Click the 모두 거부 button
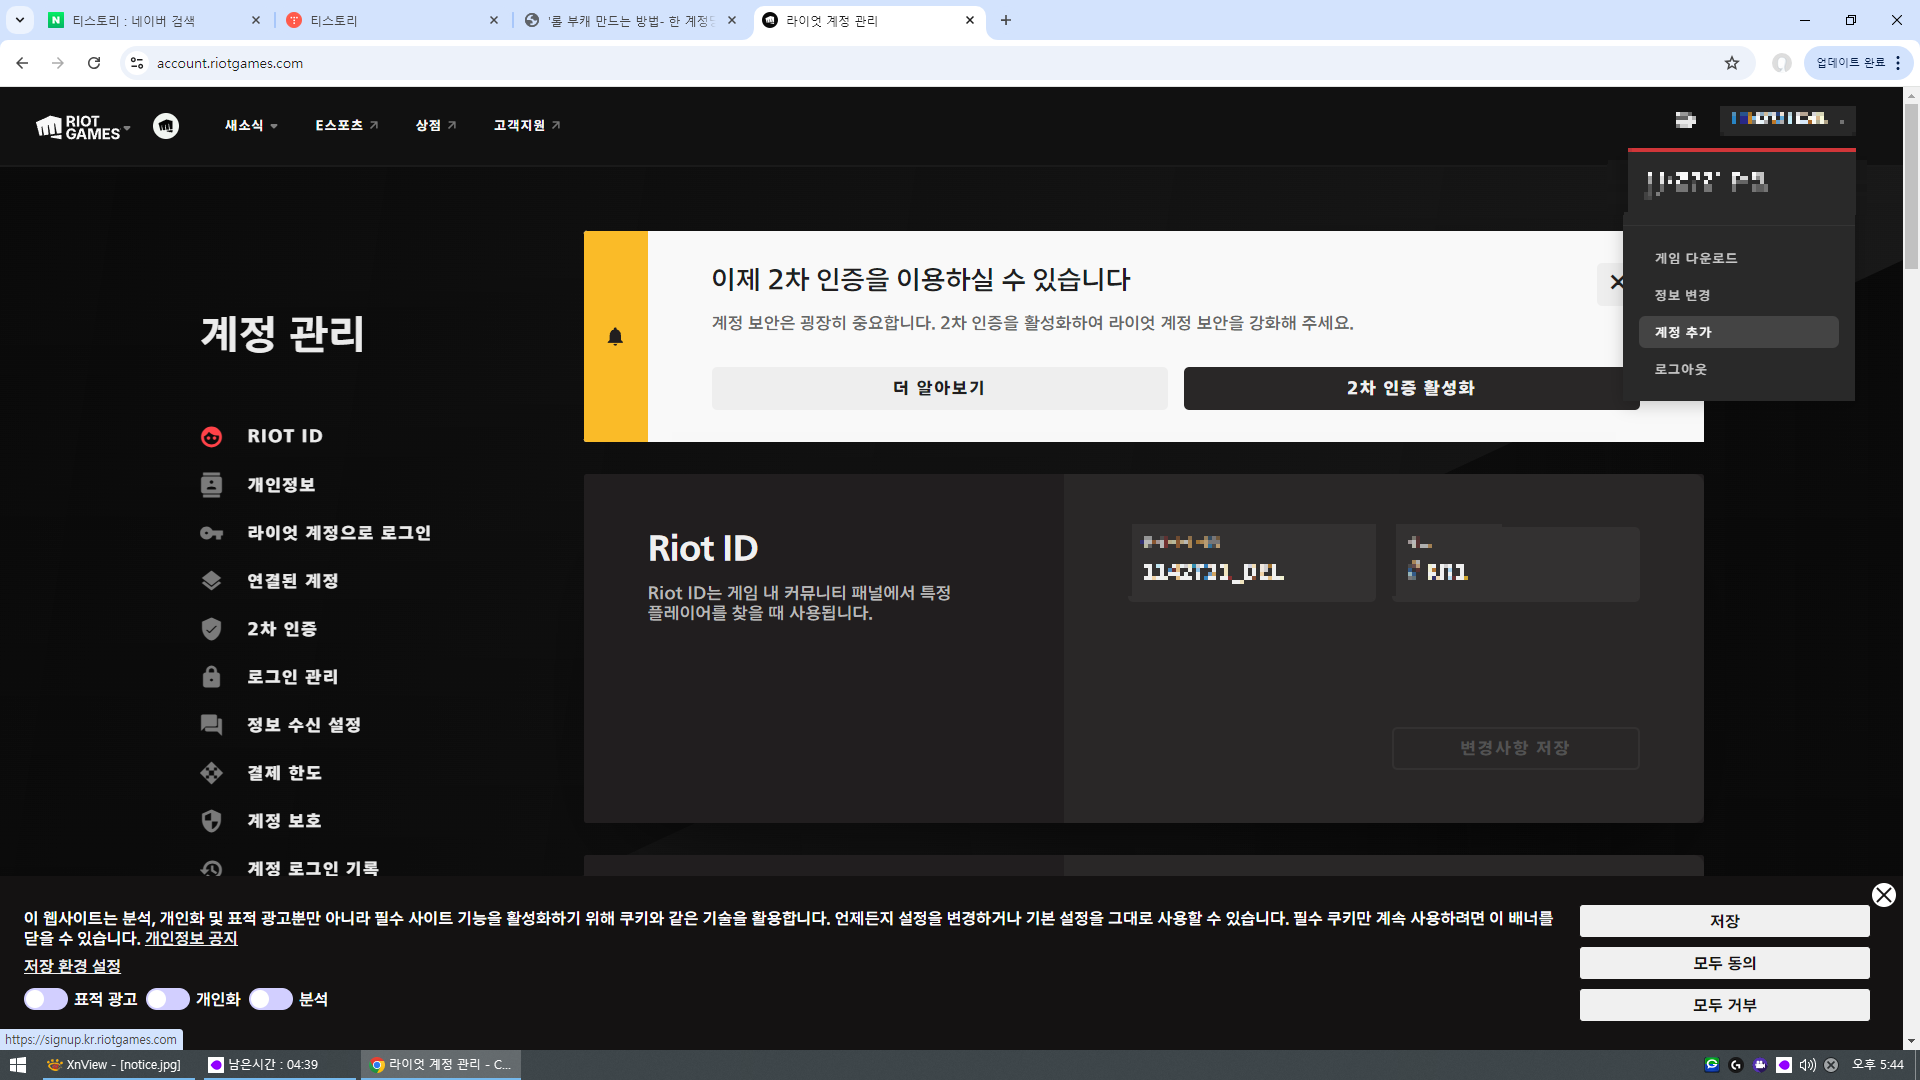 point(1724,1005)
